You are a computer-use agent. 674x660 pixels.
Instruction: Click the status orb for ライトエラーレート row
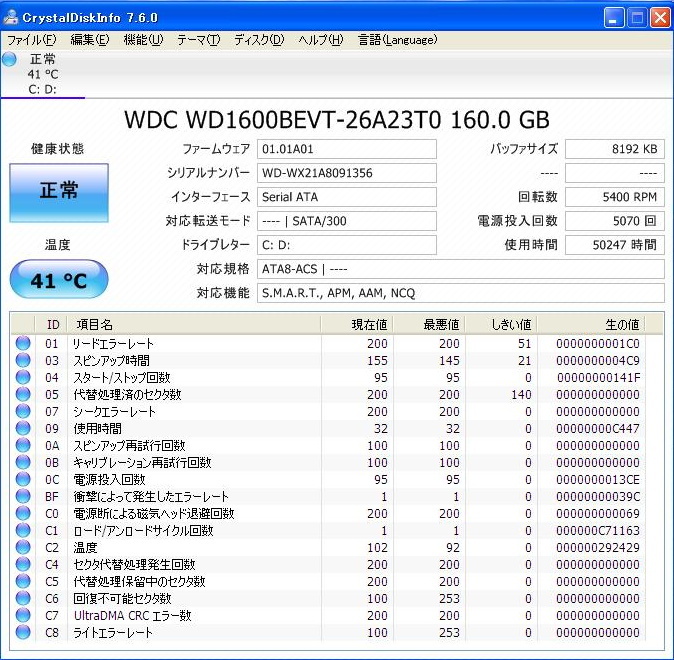click(x=23, y=633)
